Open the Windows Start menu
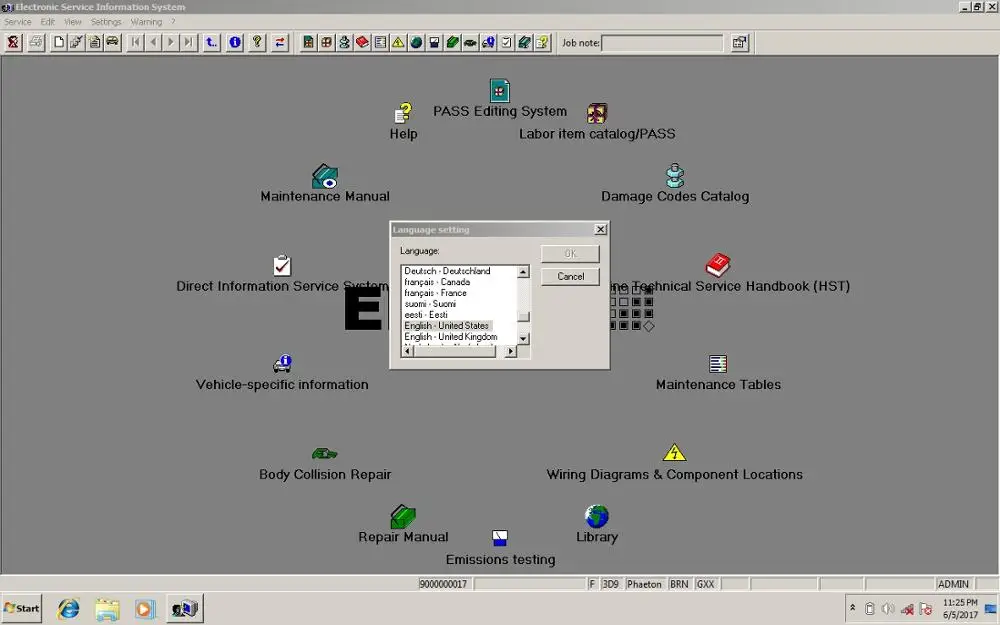The width and height of the screenshot is (1000, 625). [x=22, y=608]
